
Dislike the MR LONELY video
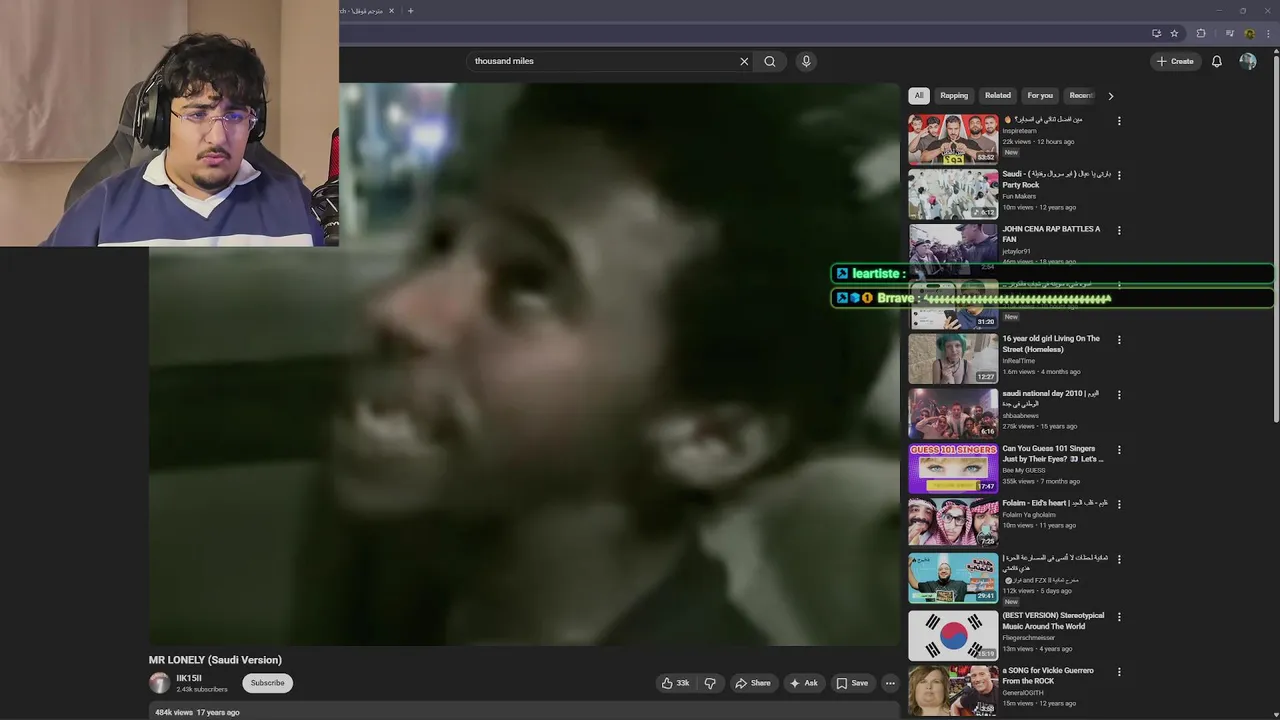pos(711,683)
